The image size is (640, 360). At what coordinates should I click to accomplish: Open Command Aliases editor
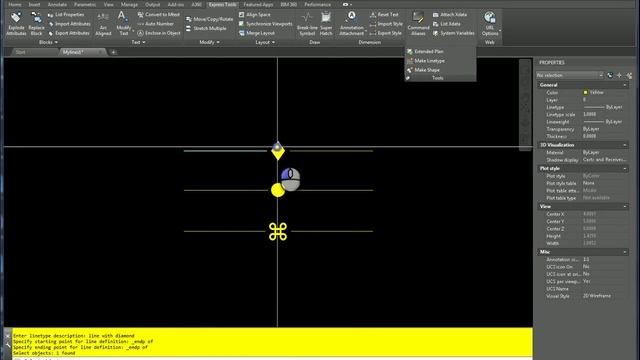tap(418, 24)
